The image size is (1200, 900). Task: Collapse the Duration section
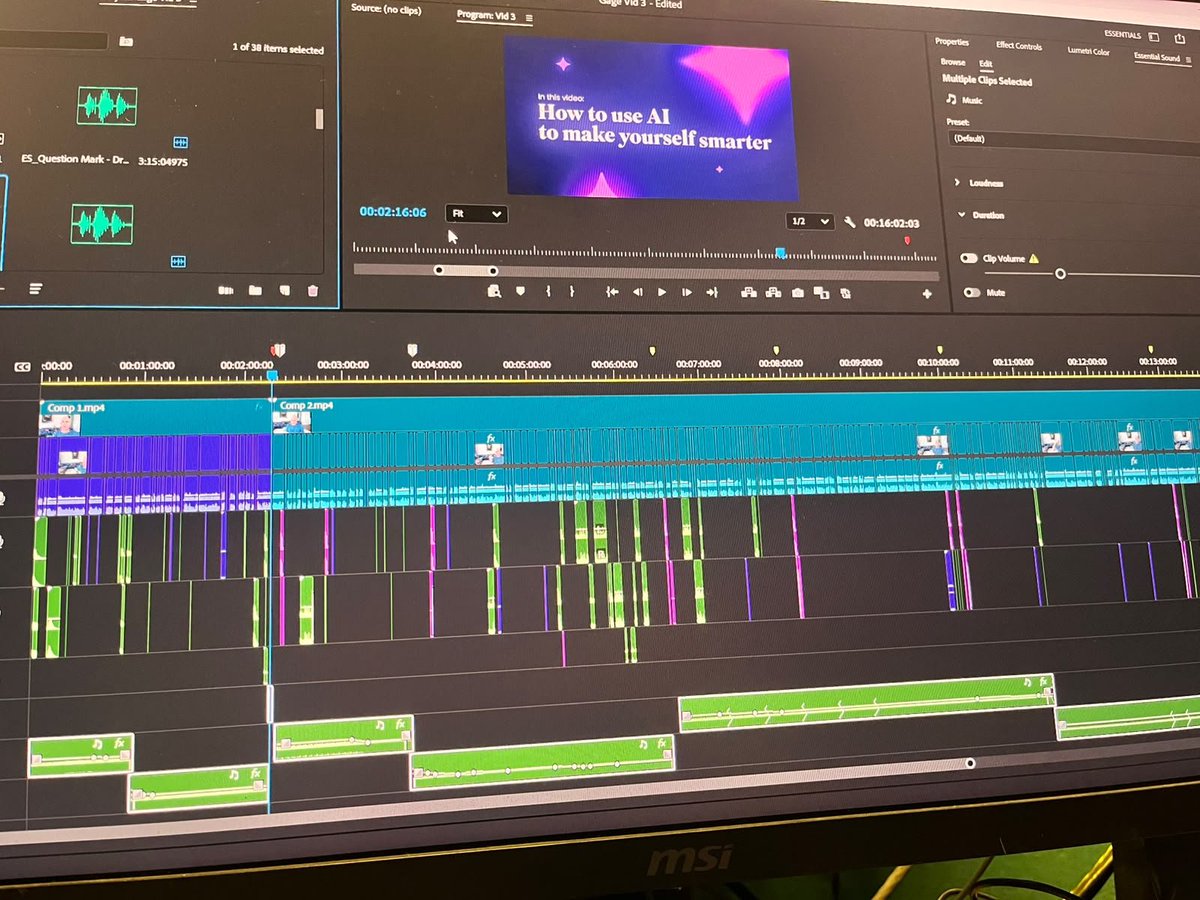961,214
